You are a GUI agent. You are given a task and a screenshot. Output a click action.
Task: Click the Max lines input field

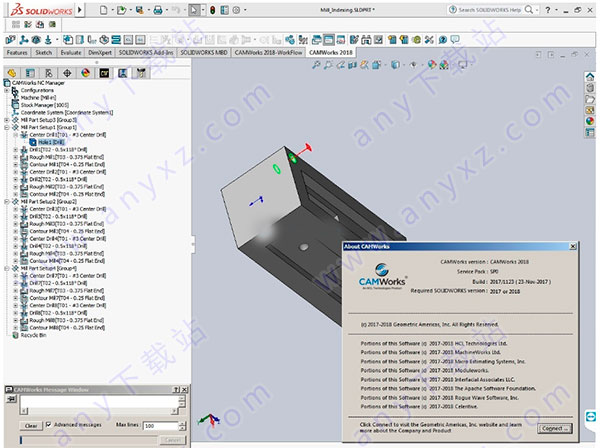[x=160, y=425]
